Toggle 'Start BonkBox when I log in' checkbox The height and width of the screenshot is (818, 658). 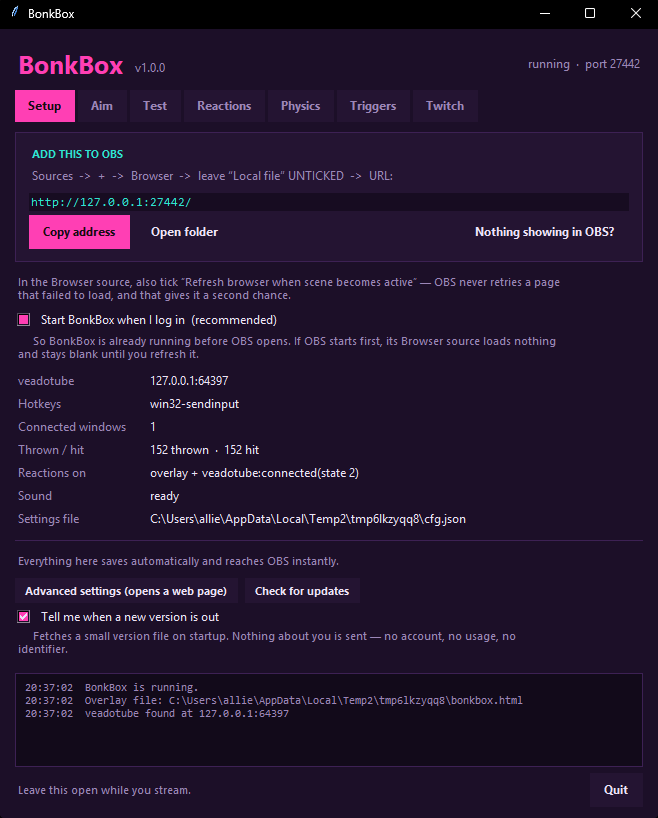tap(24, 320)
